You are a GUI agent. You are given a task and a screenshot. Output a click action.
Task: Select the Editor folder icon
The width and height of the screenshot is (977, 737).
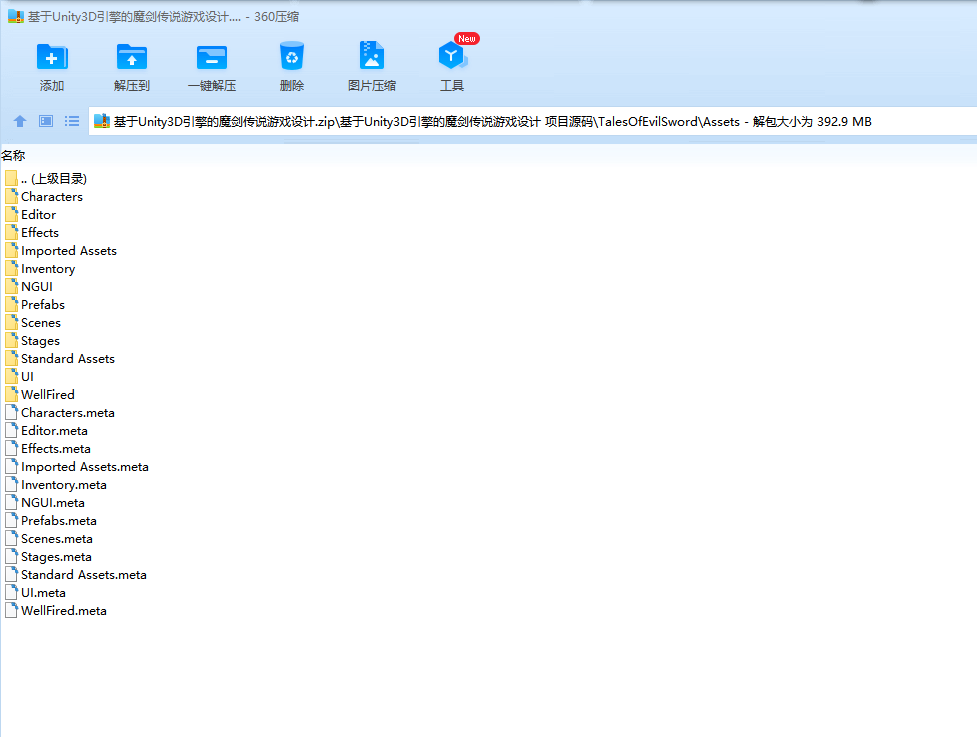[11, 214]
